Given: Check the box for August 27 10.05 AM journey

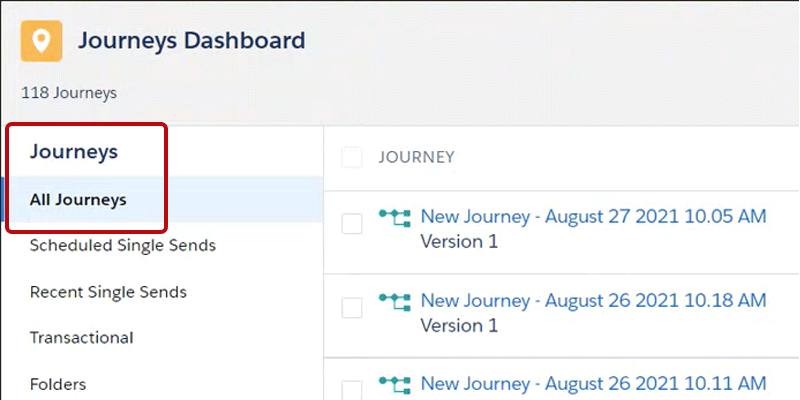Looking at the screenshot, I should click(352, 225).
